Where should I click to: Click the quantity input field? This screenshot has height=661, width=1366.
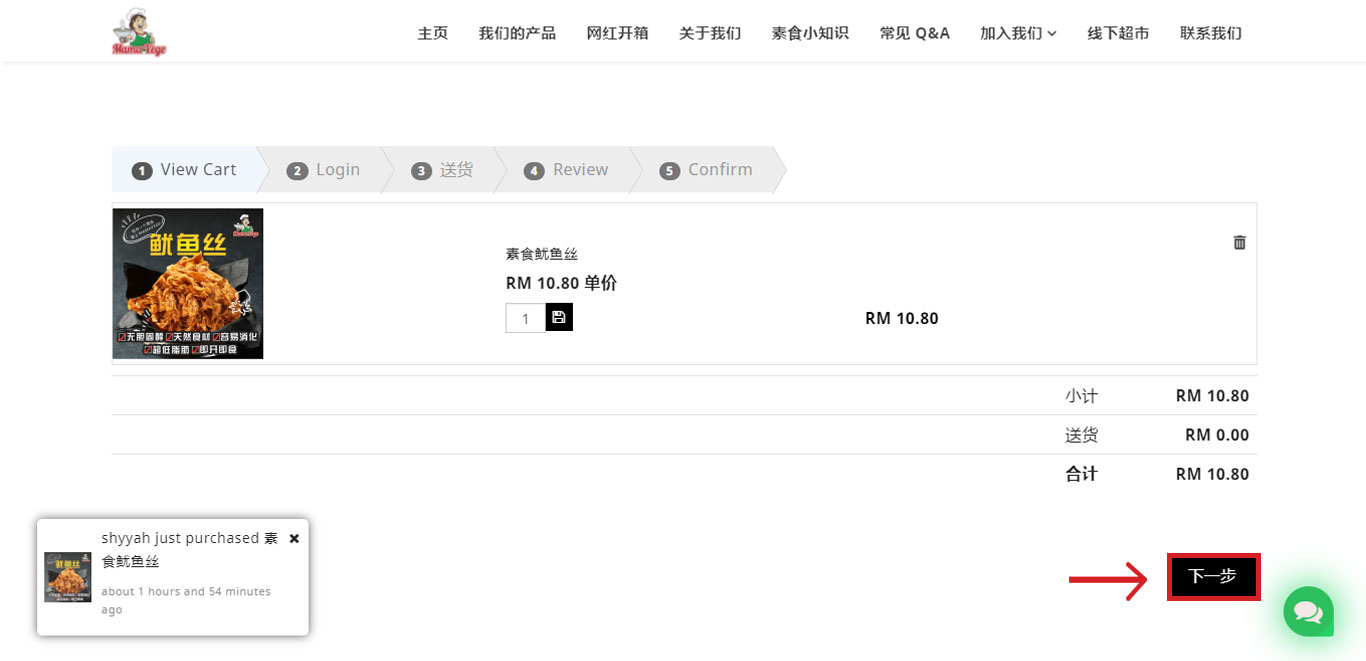[x=525, y=318]
